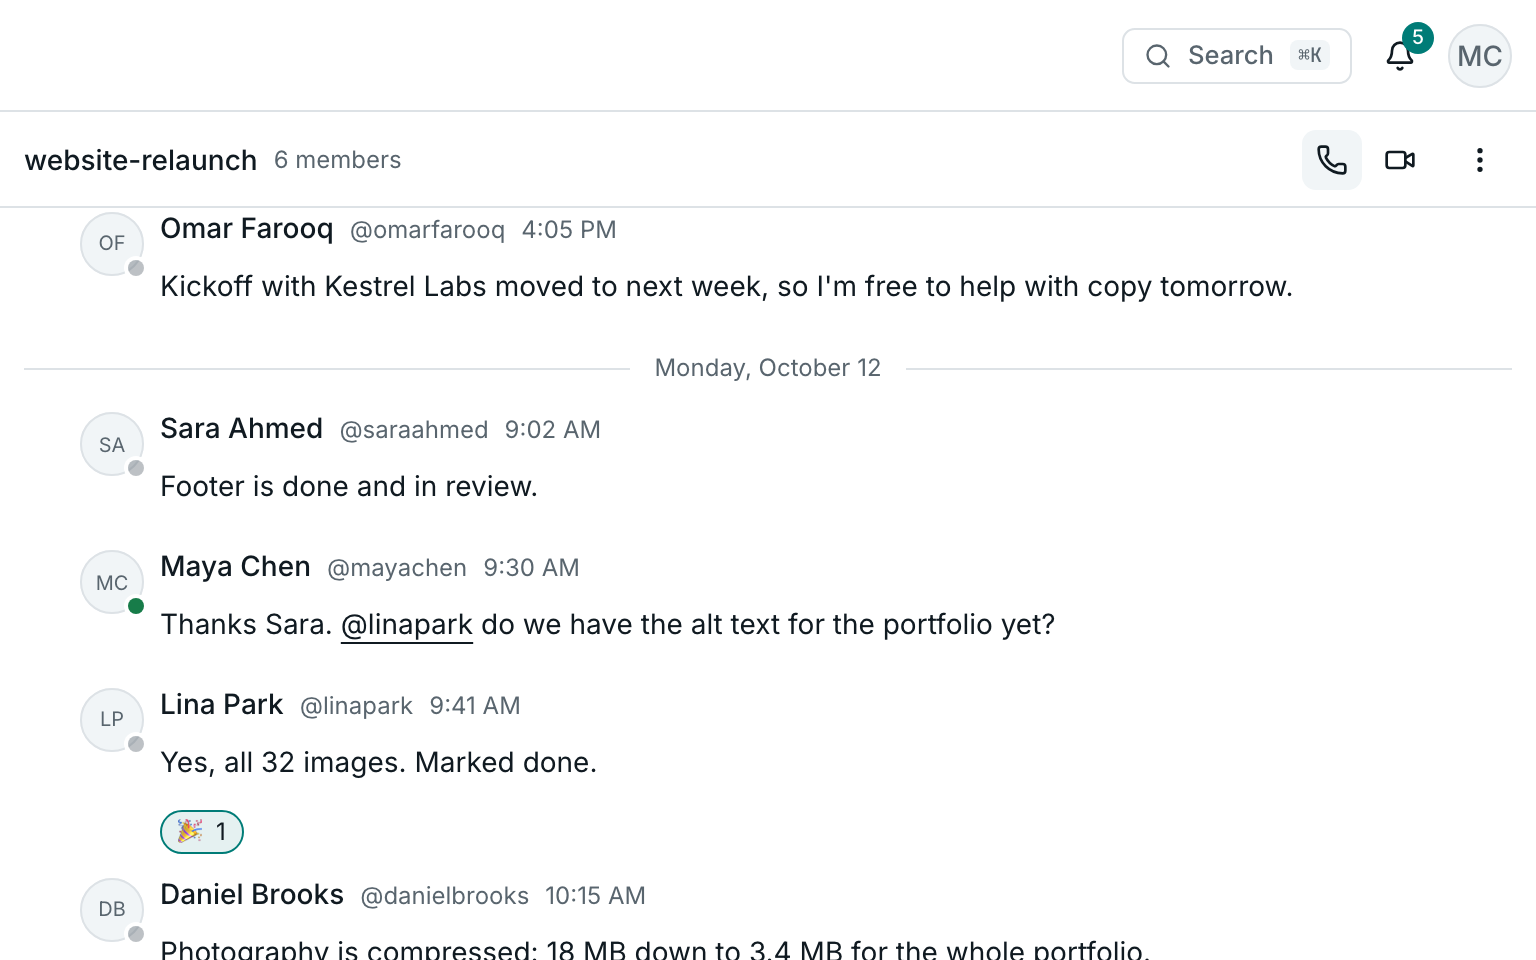1536x960 pixels.
Task: Click the 9:41 AM timestamp
Action: tap(475, 706)
